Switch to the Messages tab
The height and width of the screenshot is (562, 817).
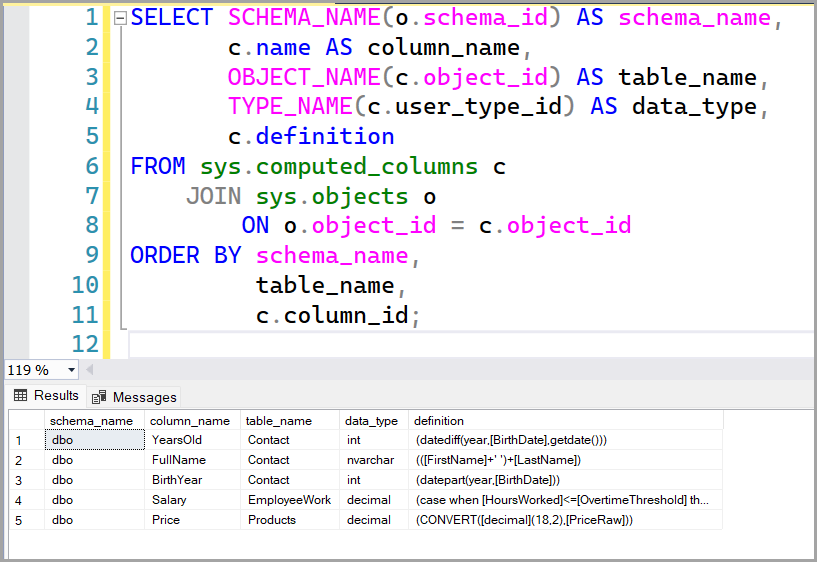tap(134, 397)
